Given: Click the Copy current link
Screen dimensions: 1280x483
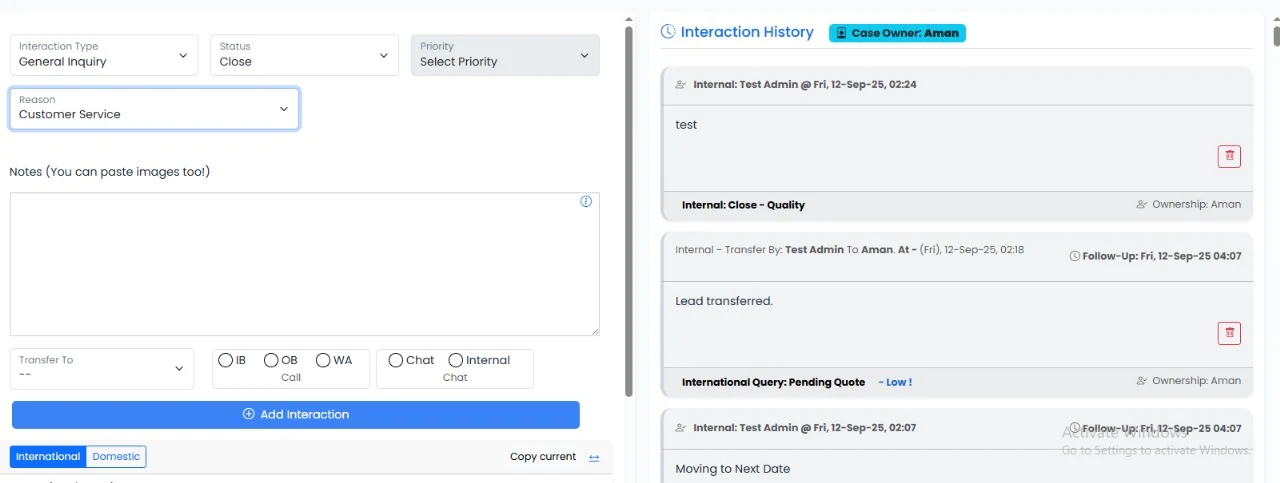Looking at the screenshot, I should tap(542, 457).
